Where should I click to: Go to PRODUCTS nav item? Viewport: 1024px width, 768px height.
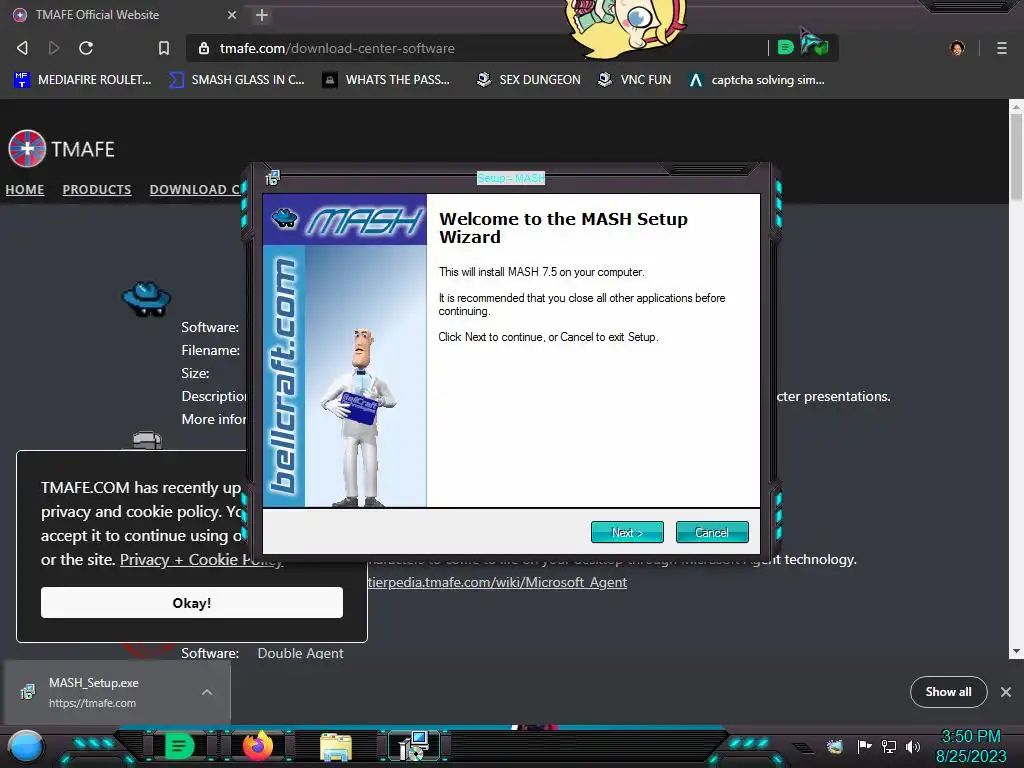[97, 189]
